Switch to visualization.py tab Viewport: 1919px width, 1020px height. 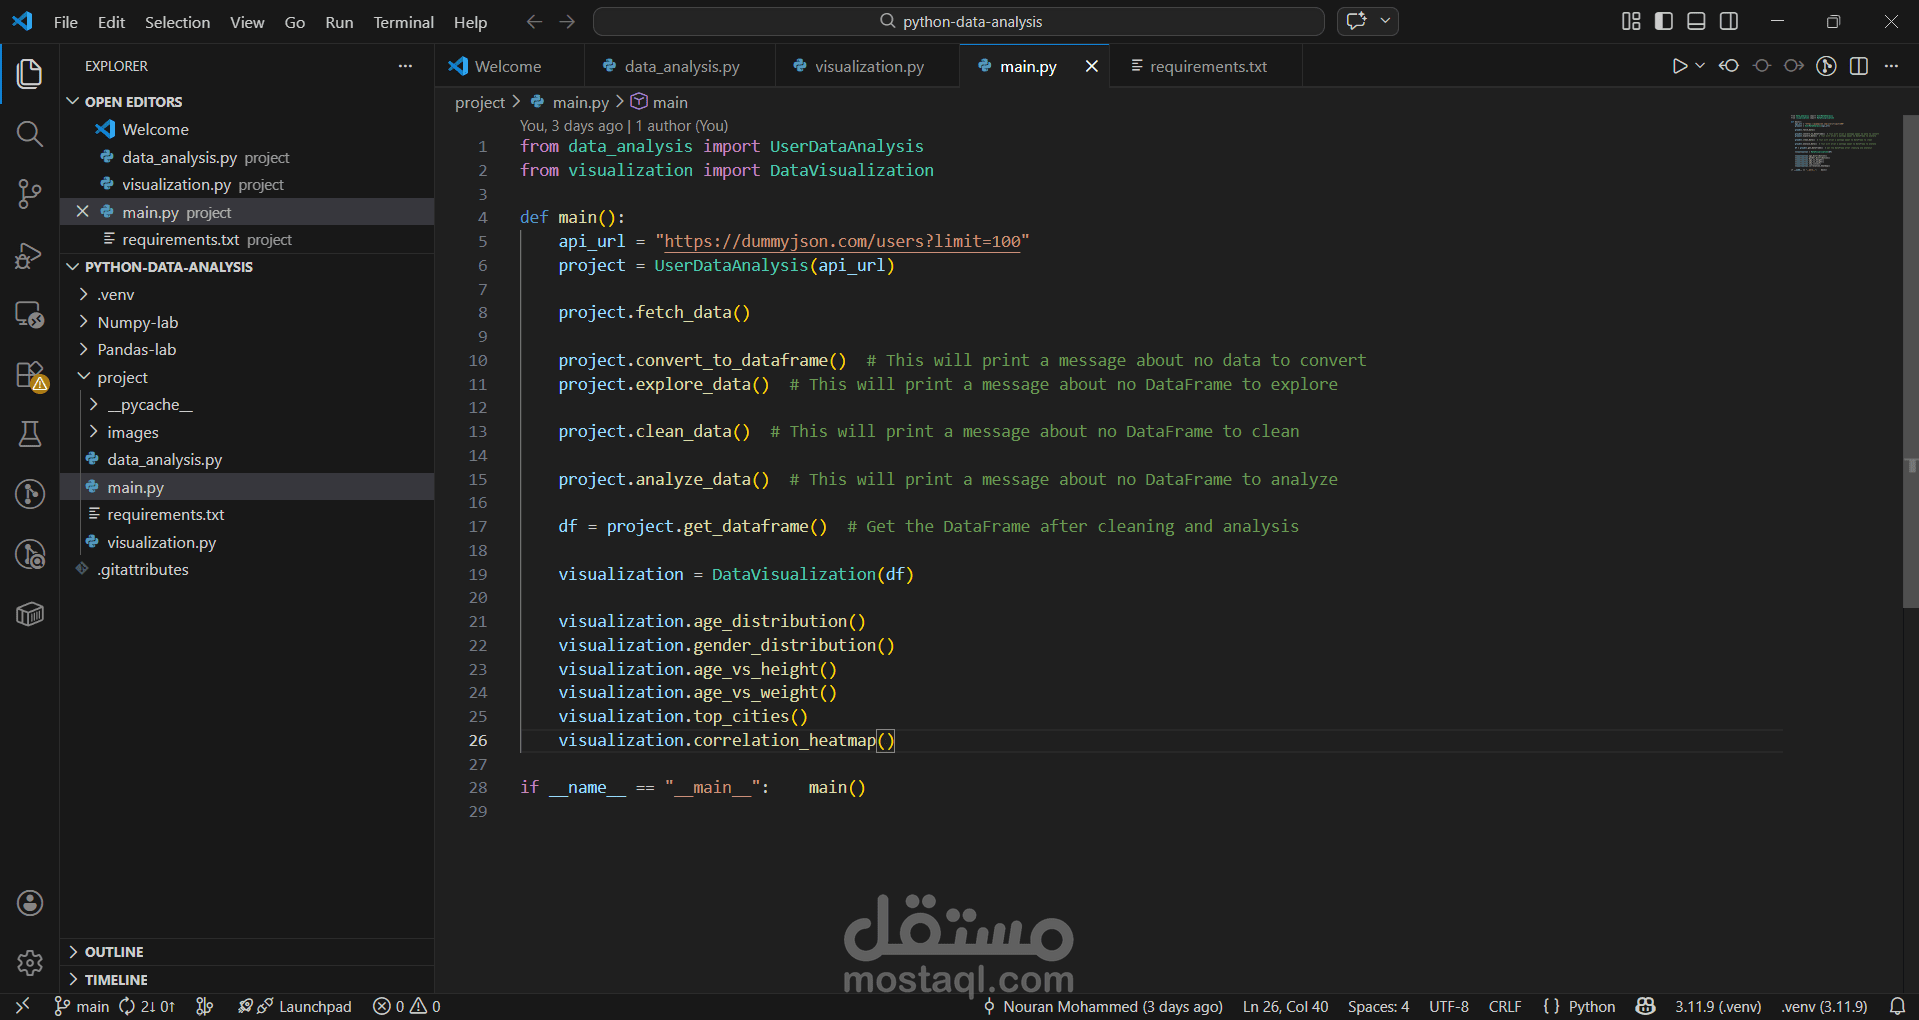[x=867, y=66]
